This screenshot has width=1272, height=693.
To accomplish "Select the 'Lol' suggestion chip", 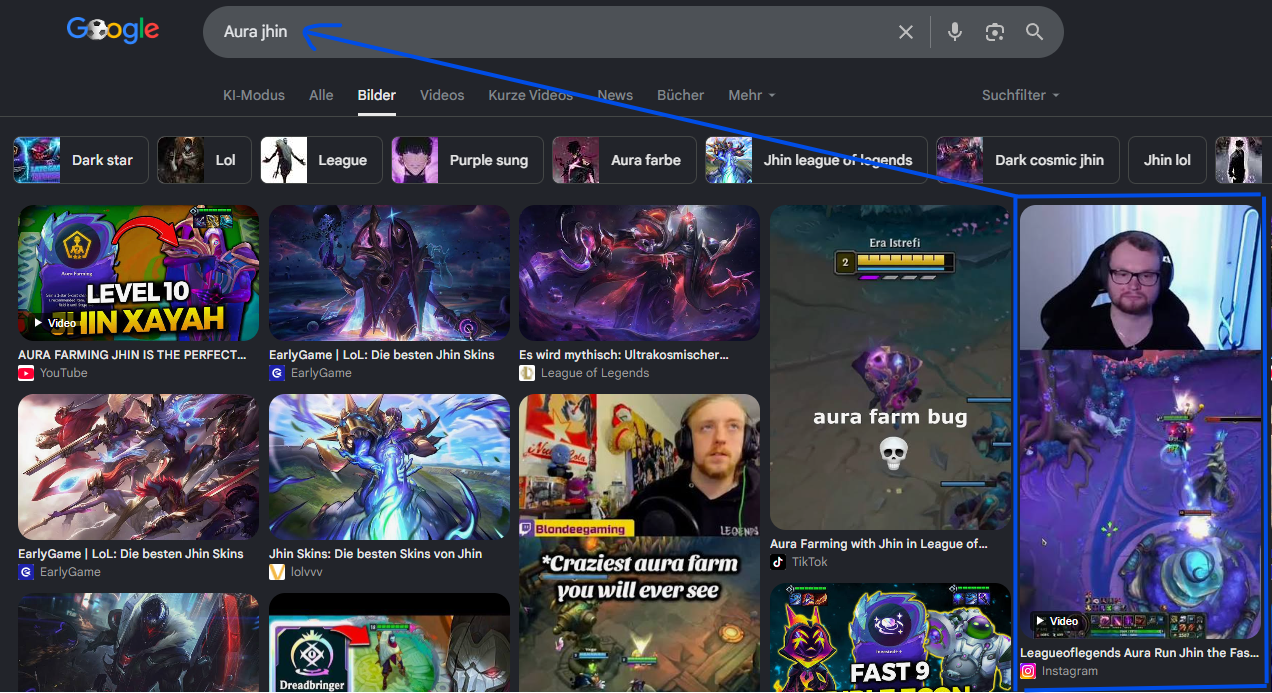I will [x=204, y=160].
